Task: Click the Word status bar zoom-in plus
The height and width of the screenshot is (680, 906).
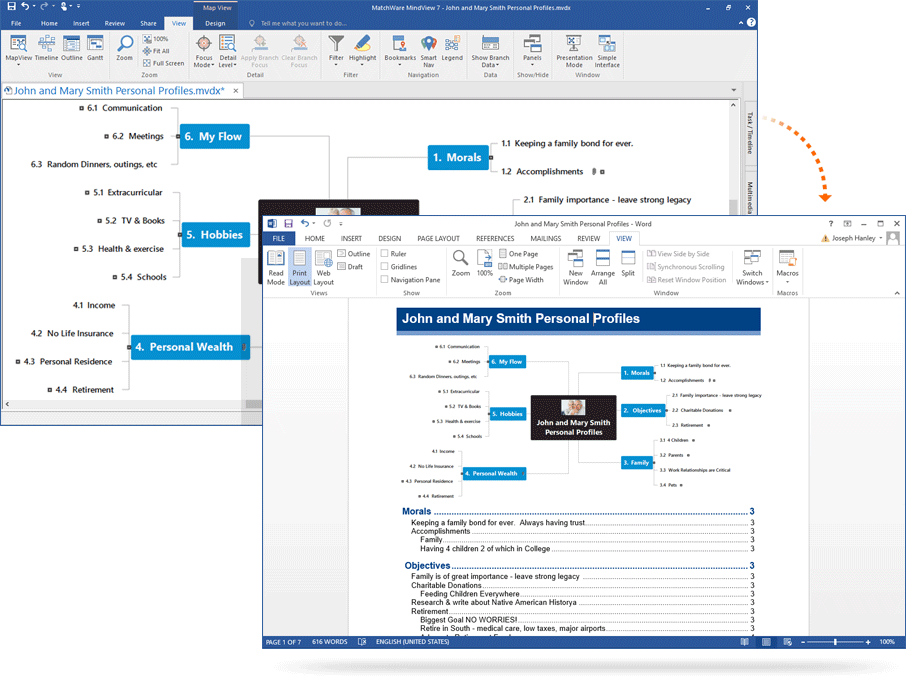Action: (868, 642)
